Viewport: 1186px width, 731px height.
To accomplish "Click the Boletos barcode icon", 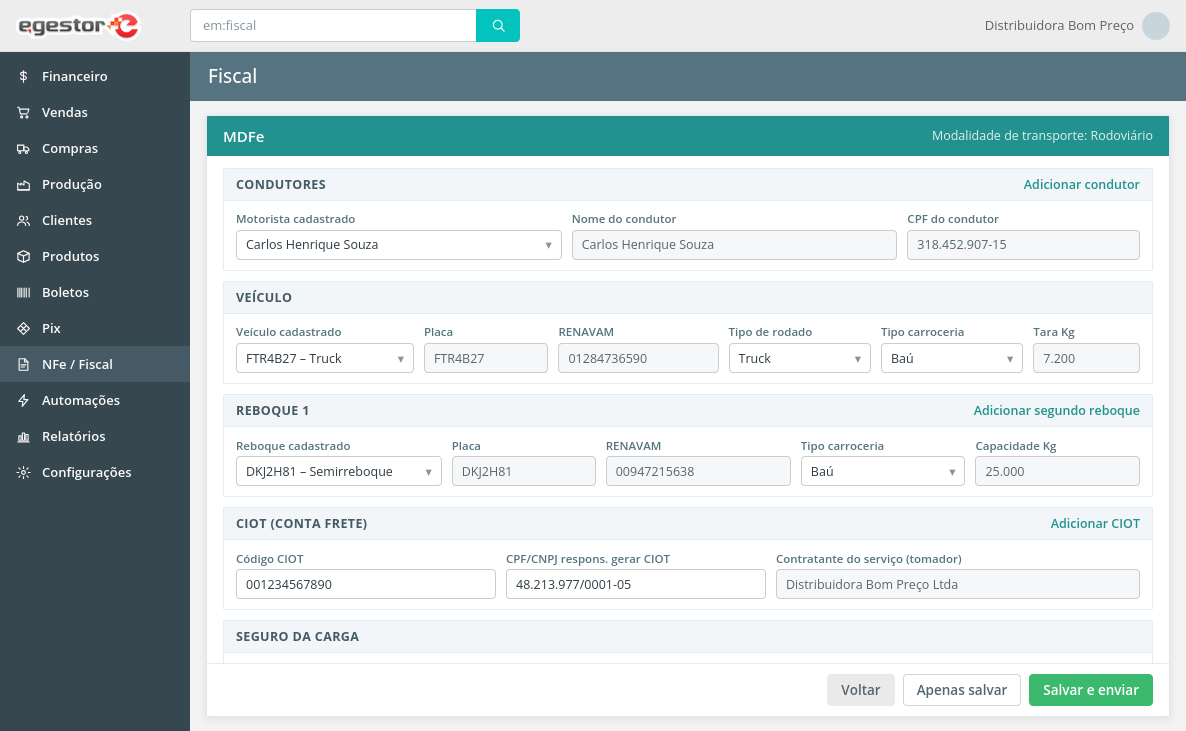I will (x=23, y=292).
